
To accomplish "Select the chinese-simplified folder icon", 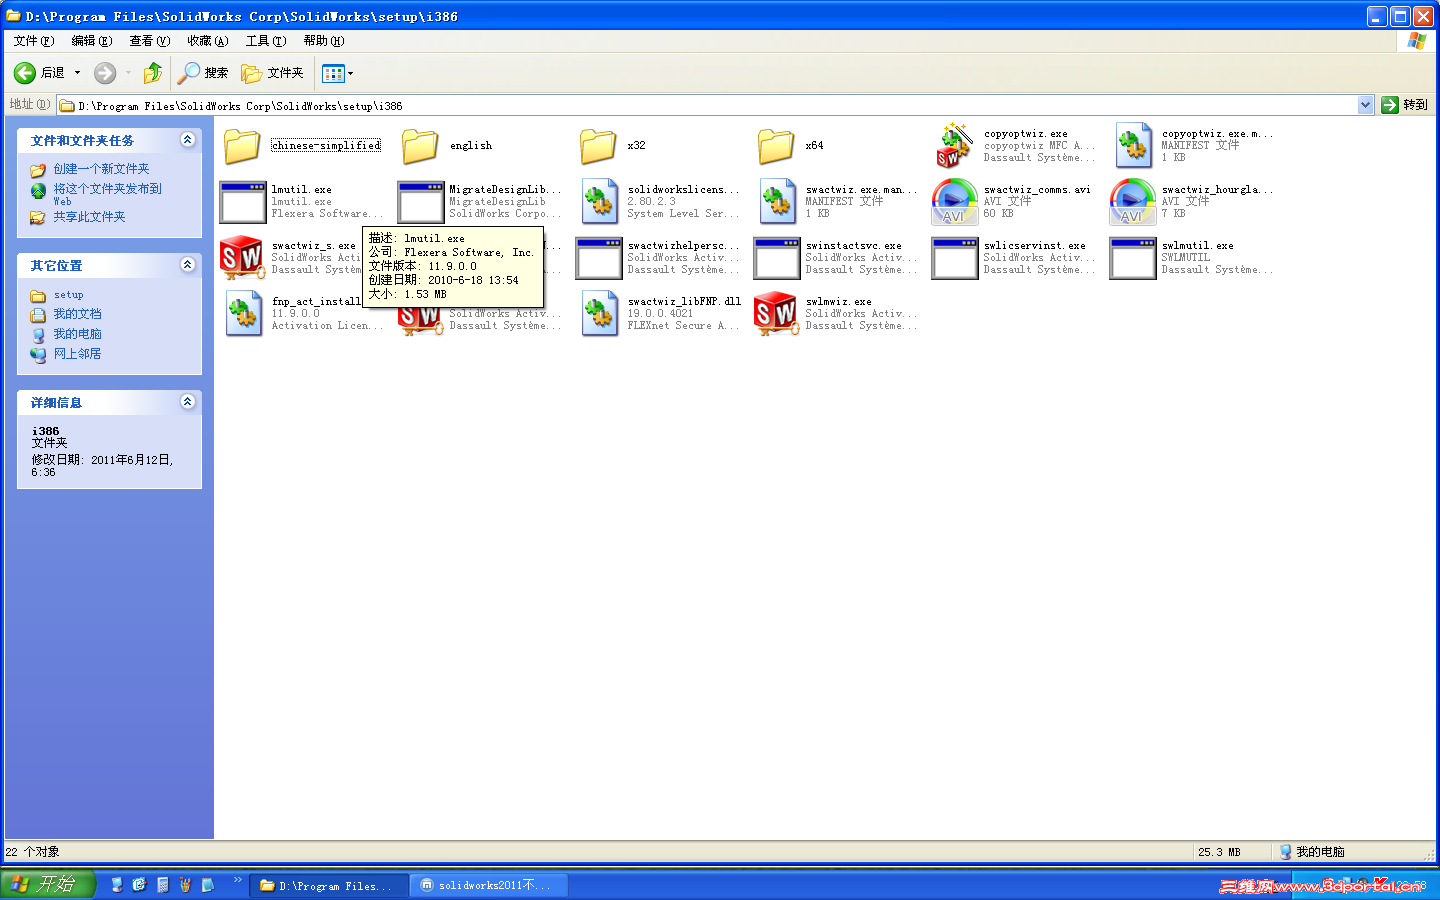I will point(242,146).
